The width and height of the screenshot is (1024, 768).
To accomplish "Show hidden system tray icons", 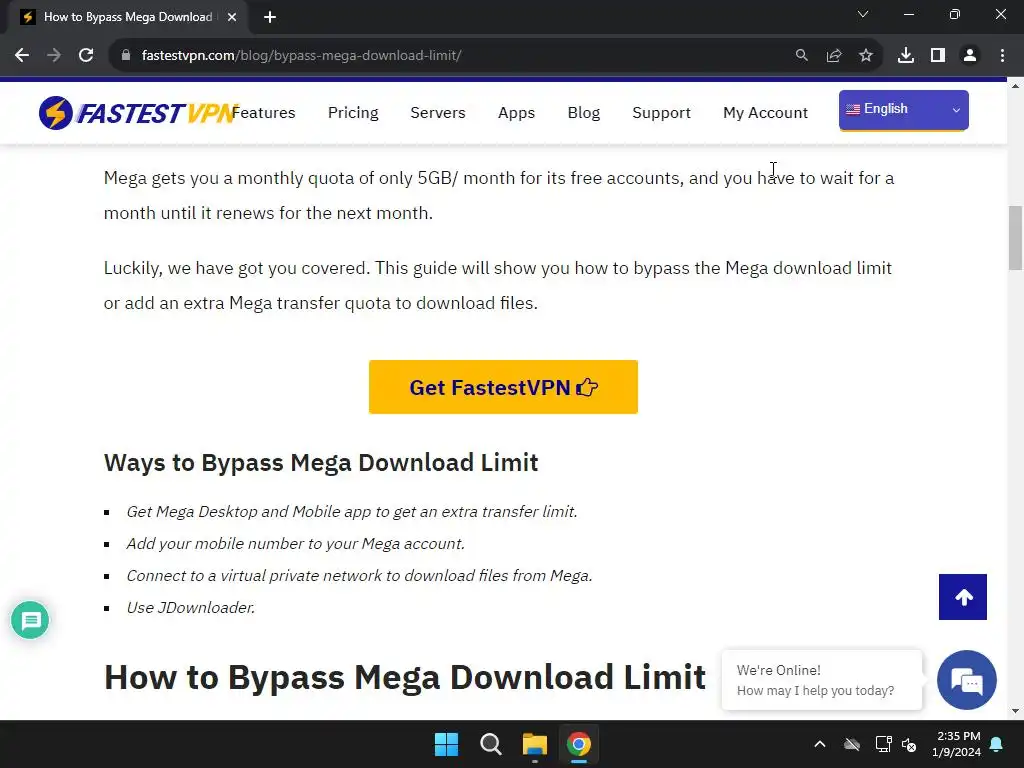I will point(820,744).
